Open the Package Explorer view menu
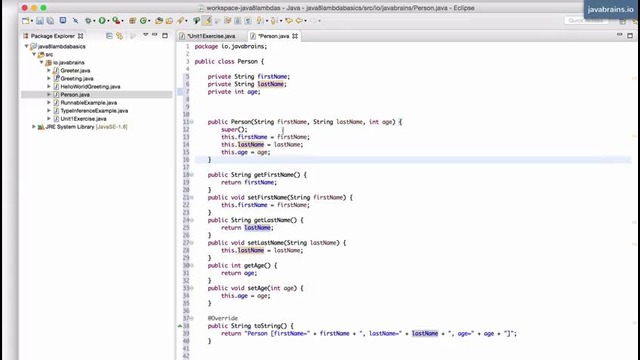640x360 pixels. (x=145, y=35)
